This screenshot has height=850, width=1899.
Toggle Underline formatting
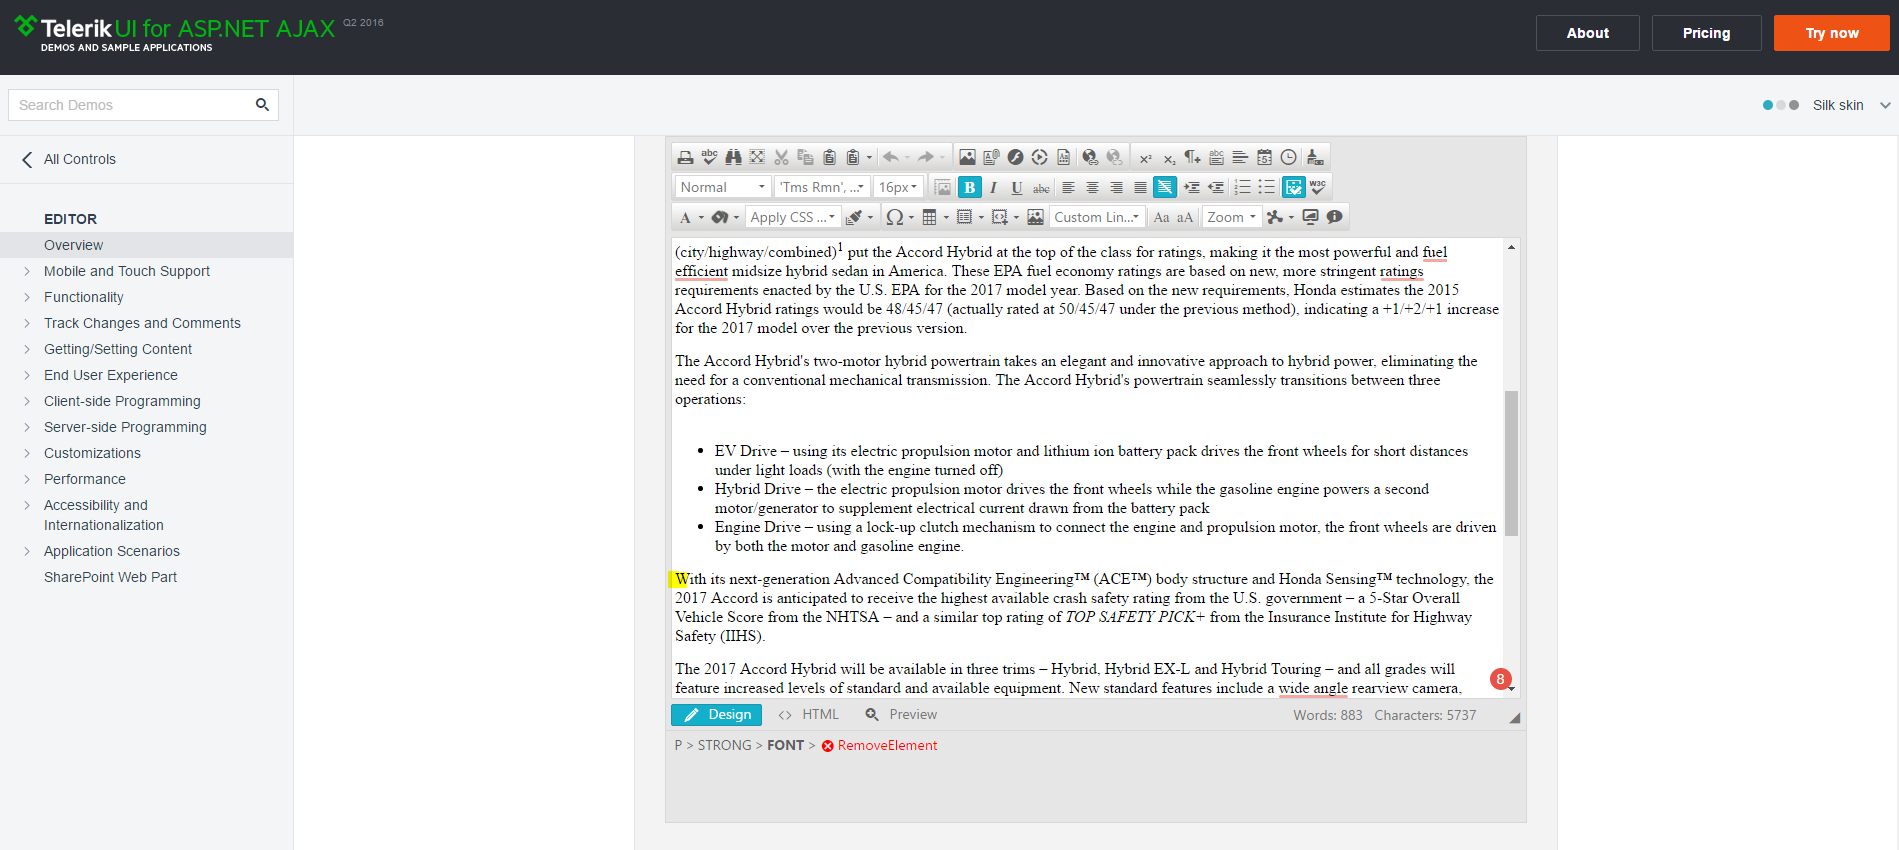[x=1017, y=187]
